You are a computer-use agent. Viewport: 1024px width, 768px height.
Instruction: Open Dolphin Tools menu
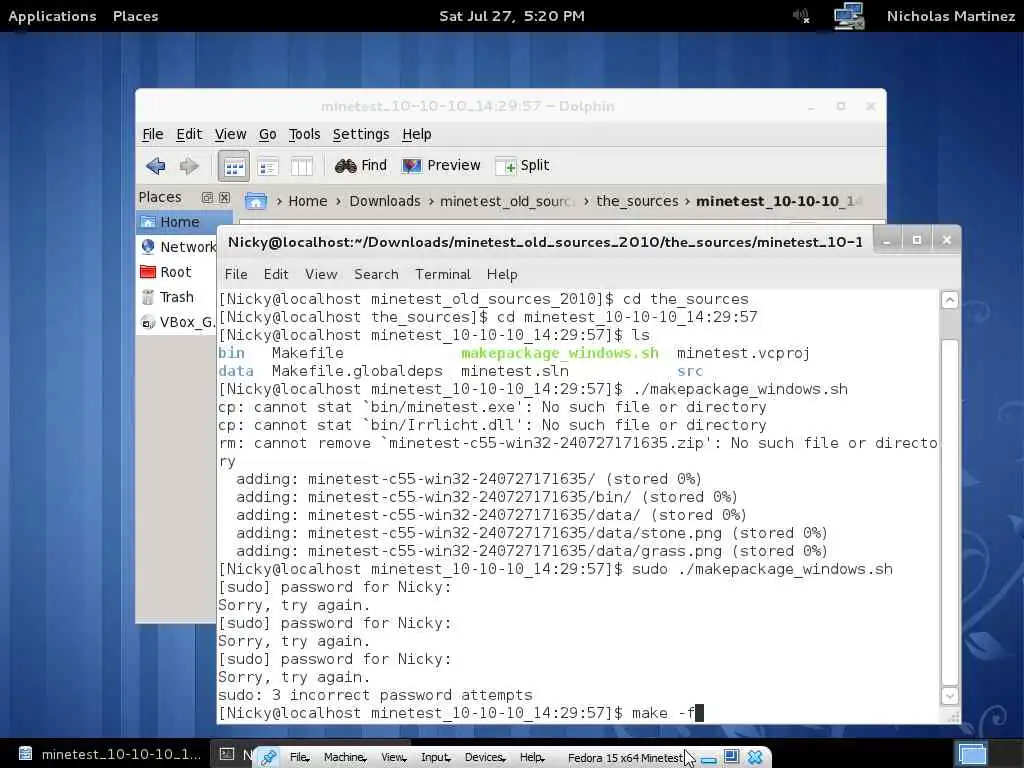coord(304,135)
